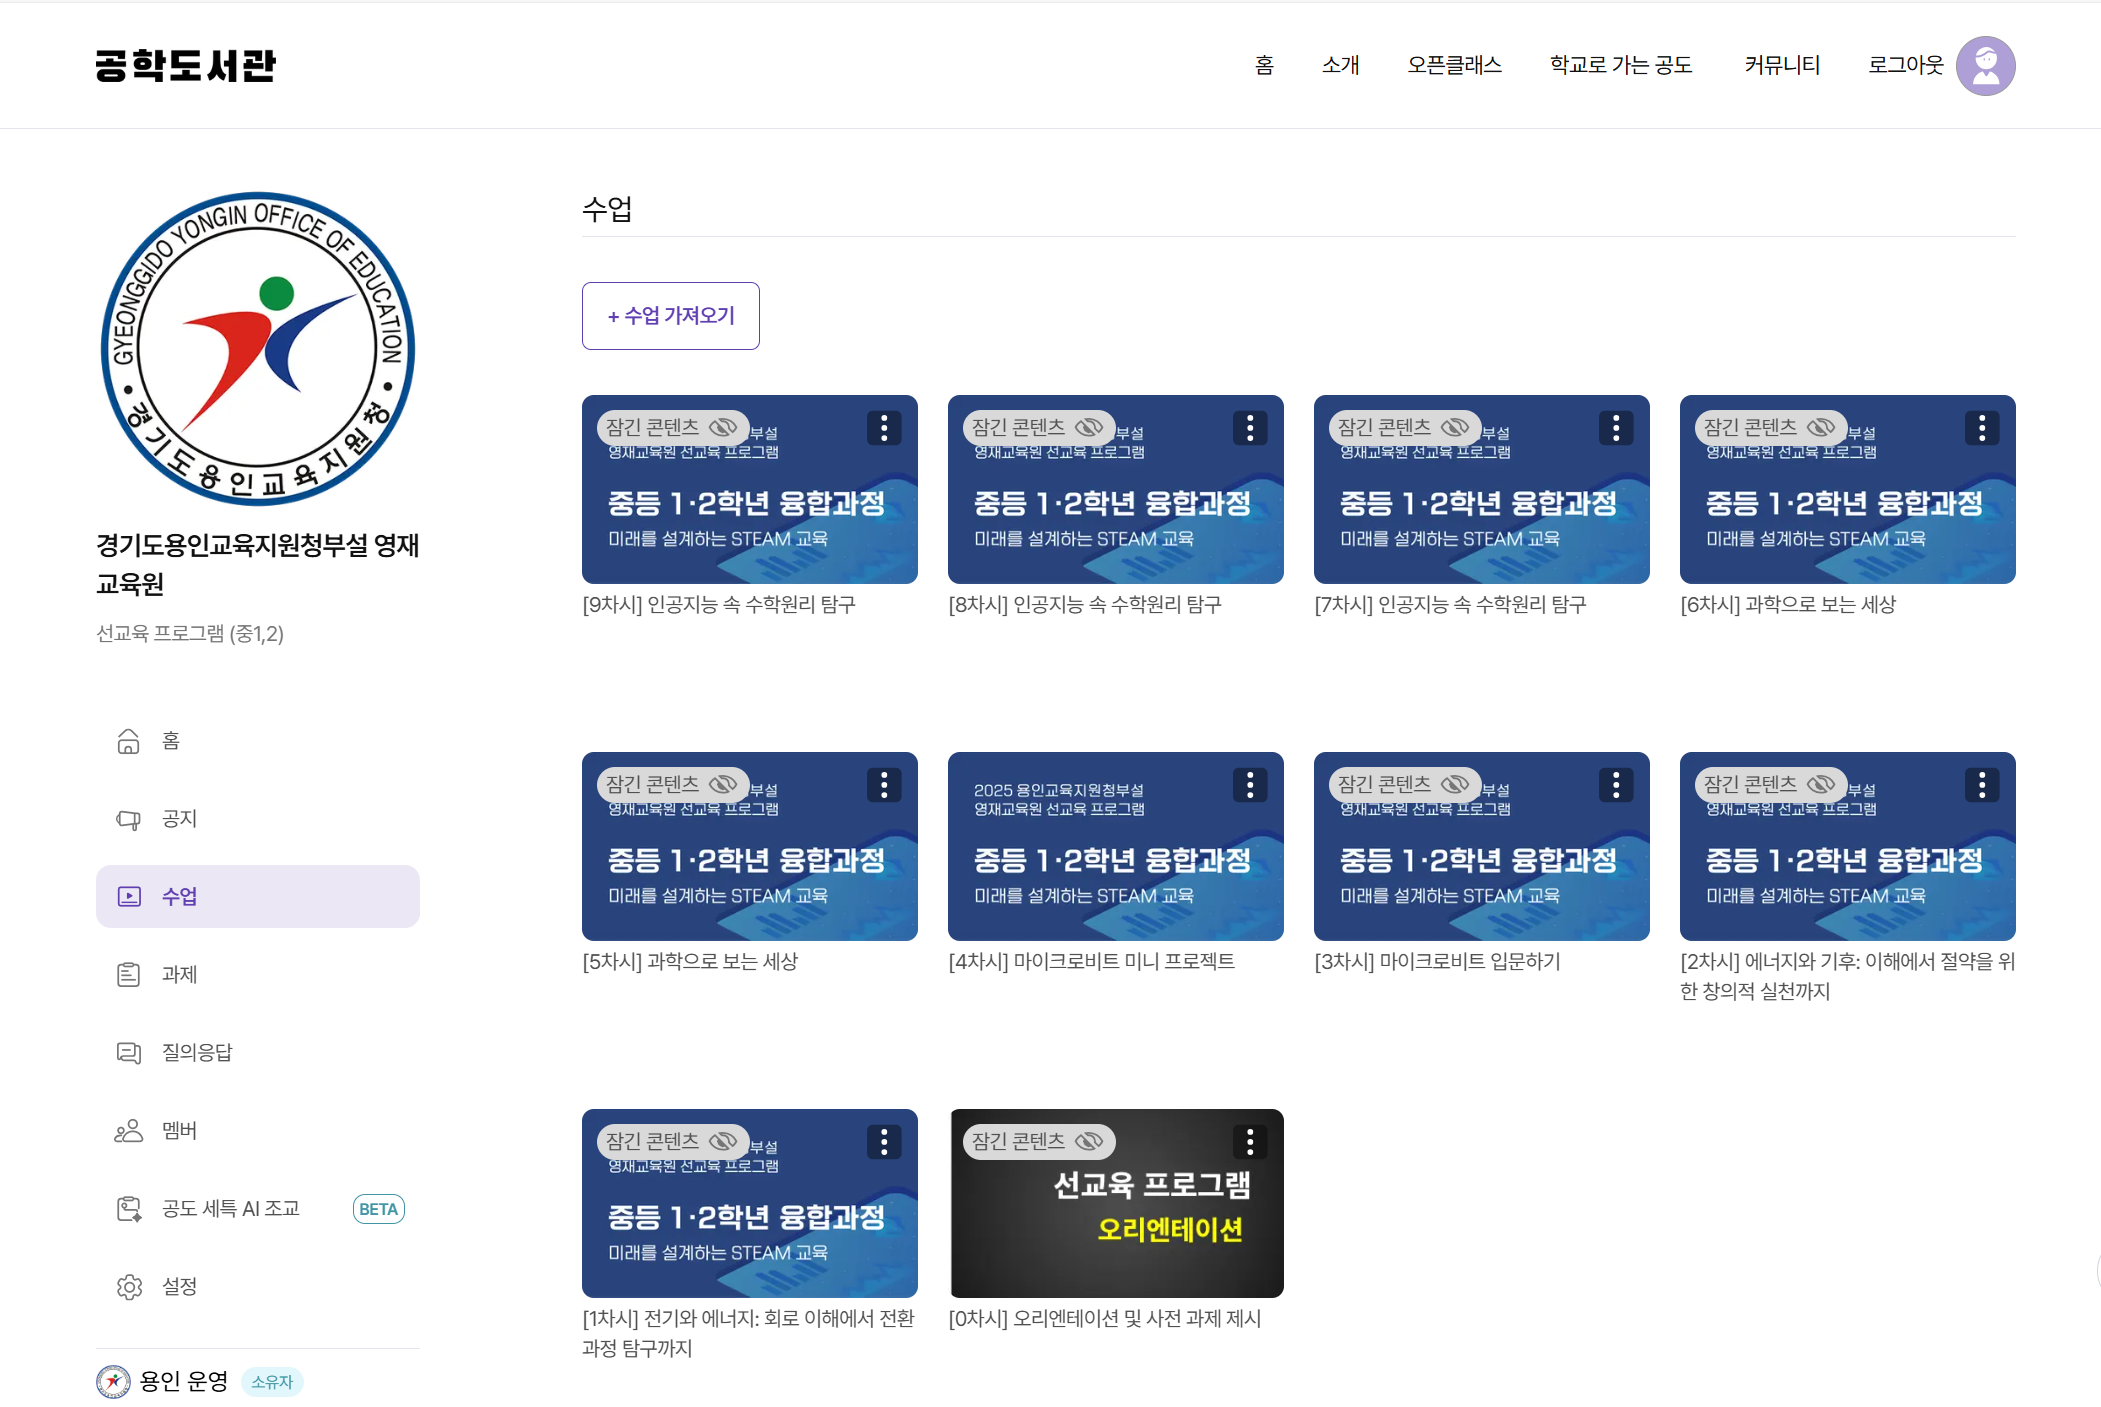Click the 공지 megaphone icon
Viewport: 2101px width, 1407px height.
click(128, 819)
